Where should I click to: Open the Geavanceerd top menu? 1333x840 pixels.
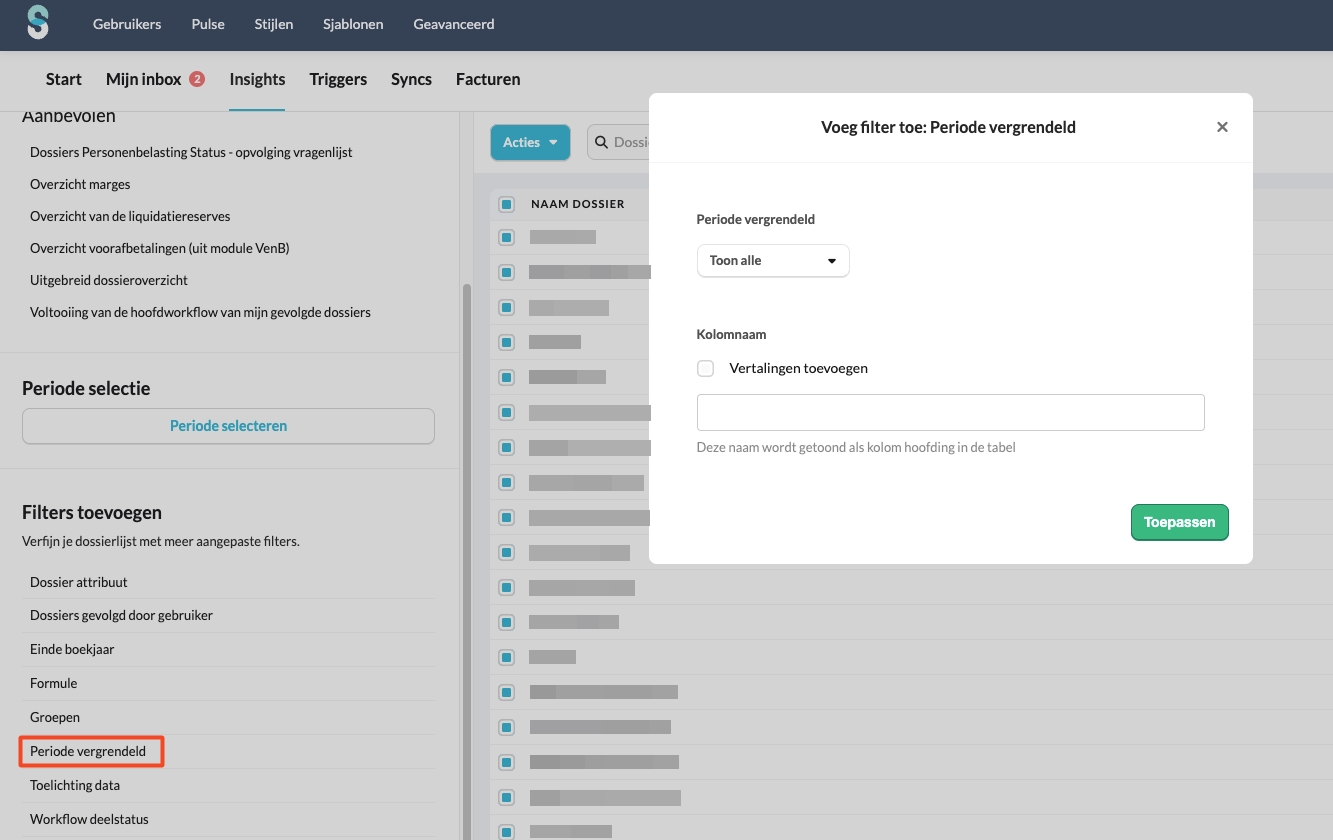tap(453, 24)
